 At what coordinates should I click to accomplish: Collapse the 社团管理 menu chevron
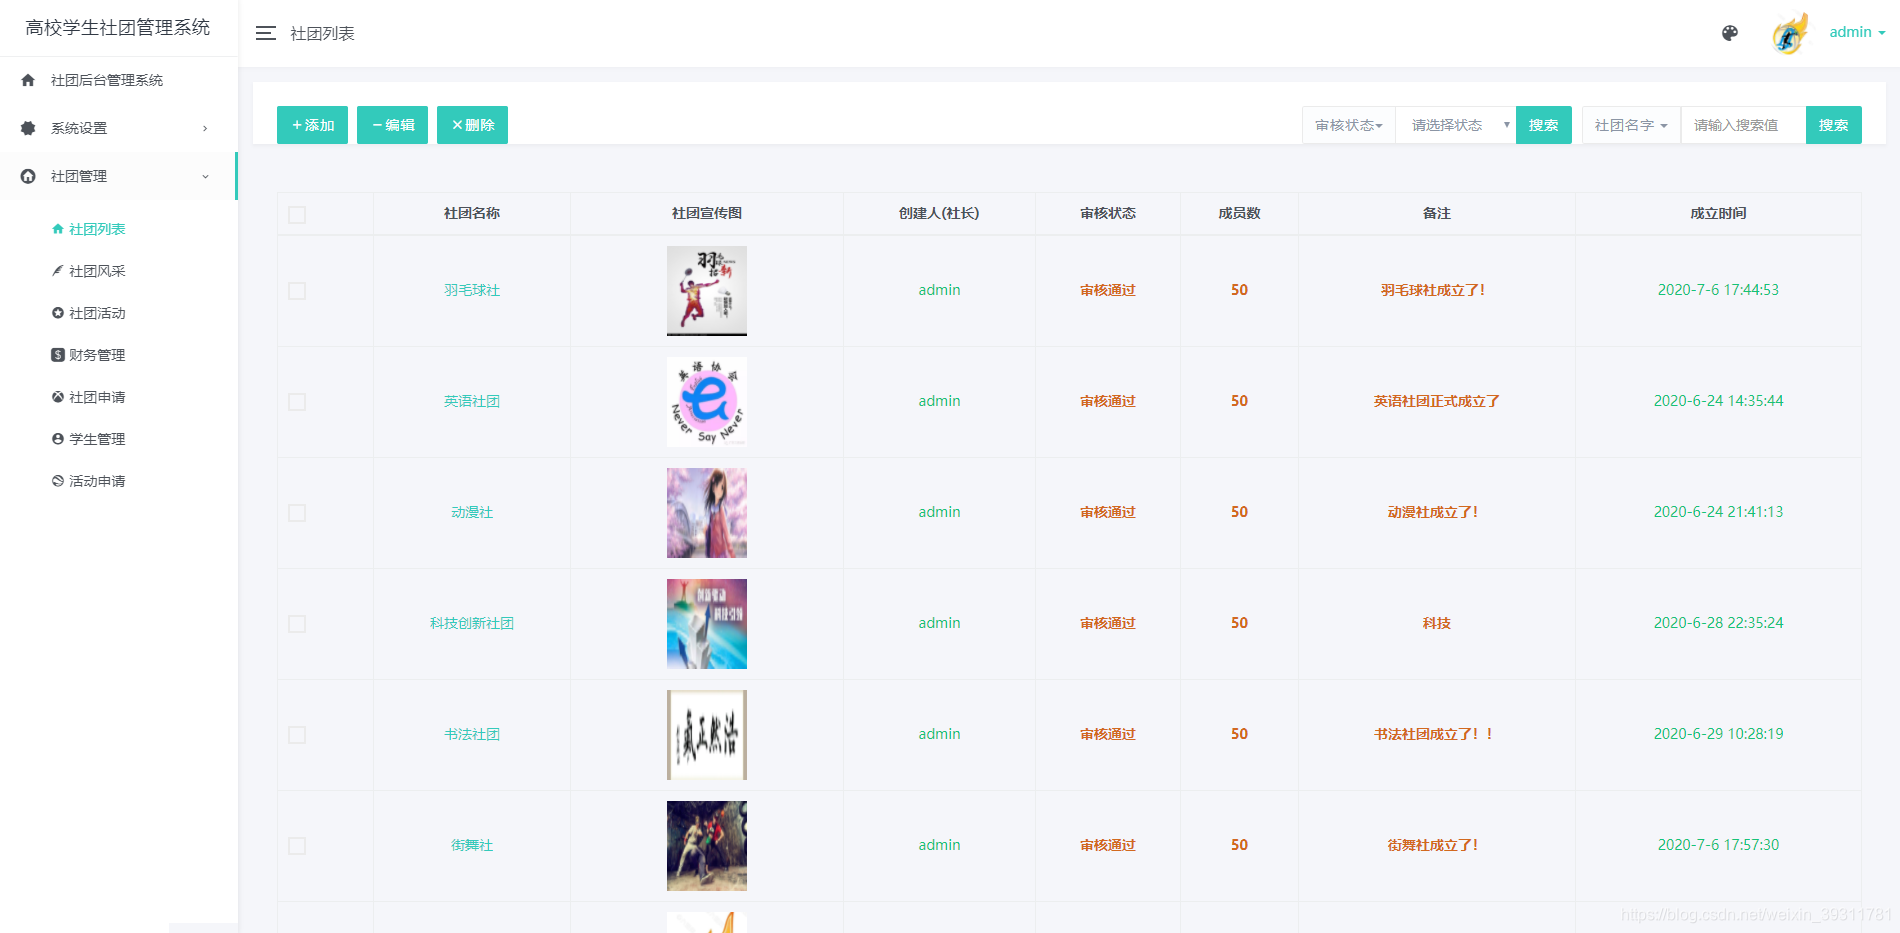205,176
